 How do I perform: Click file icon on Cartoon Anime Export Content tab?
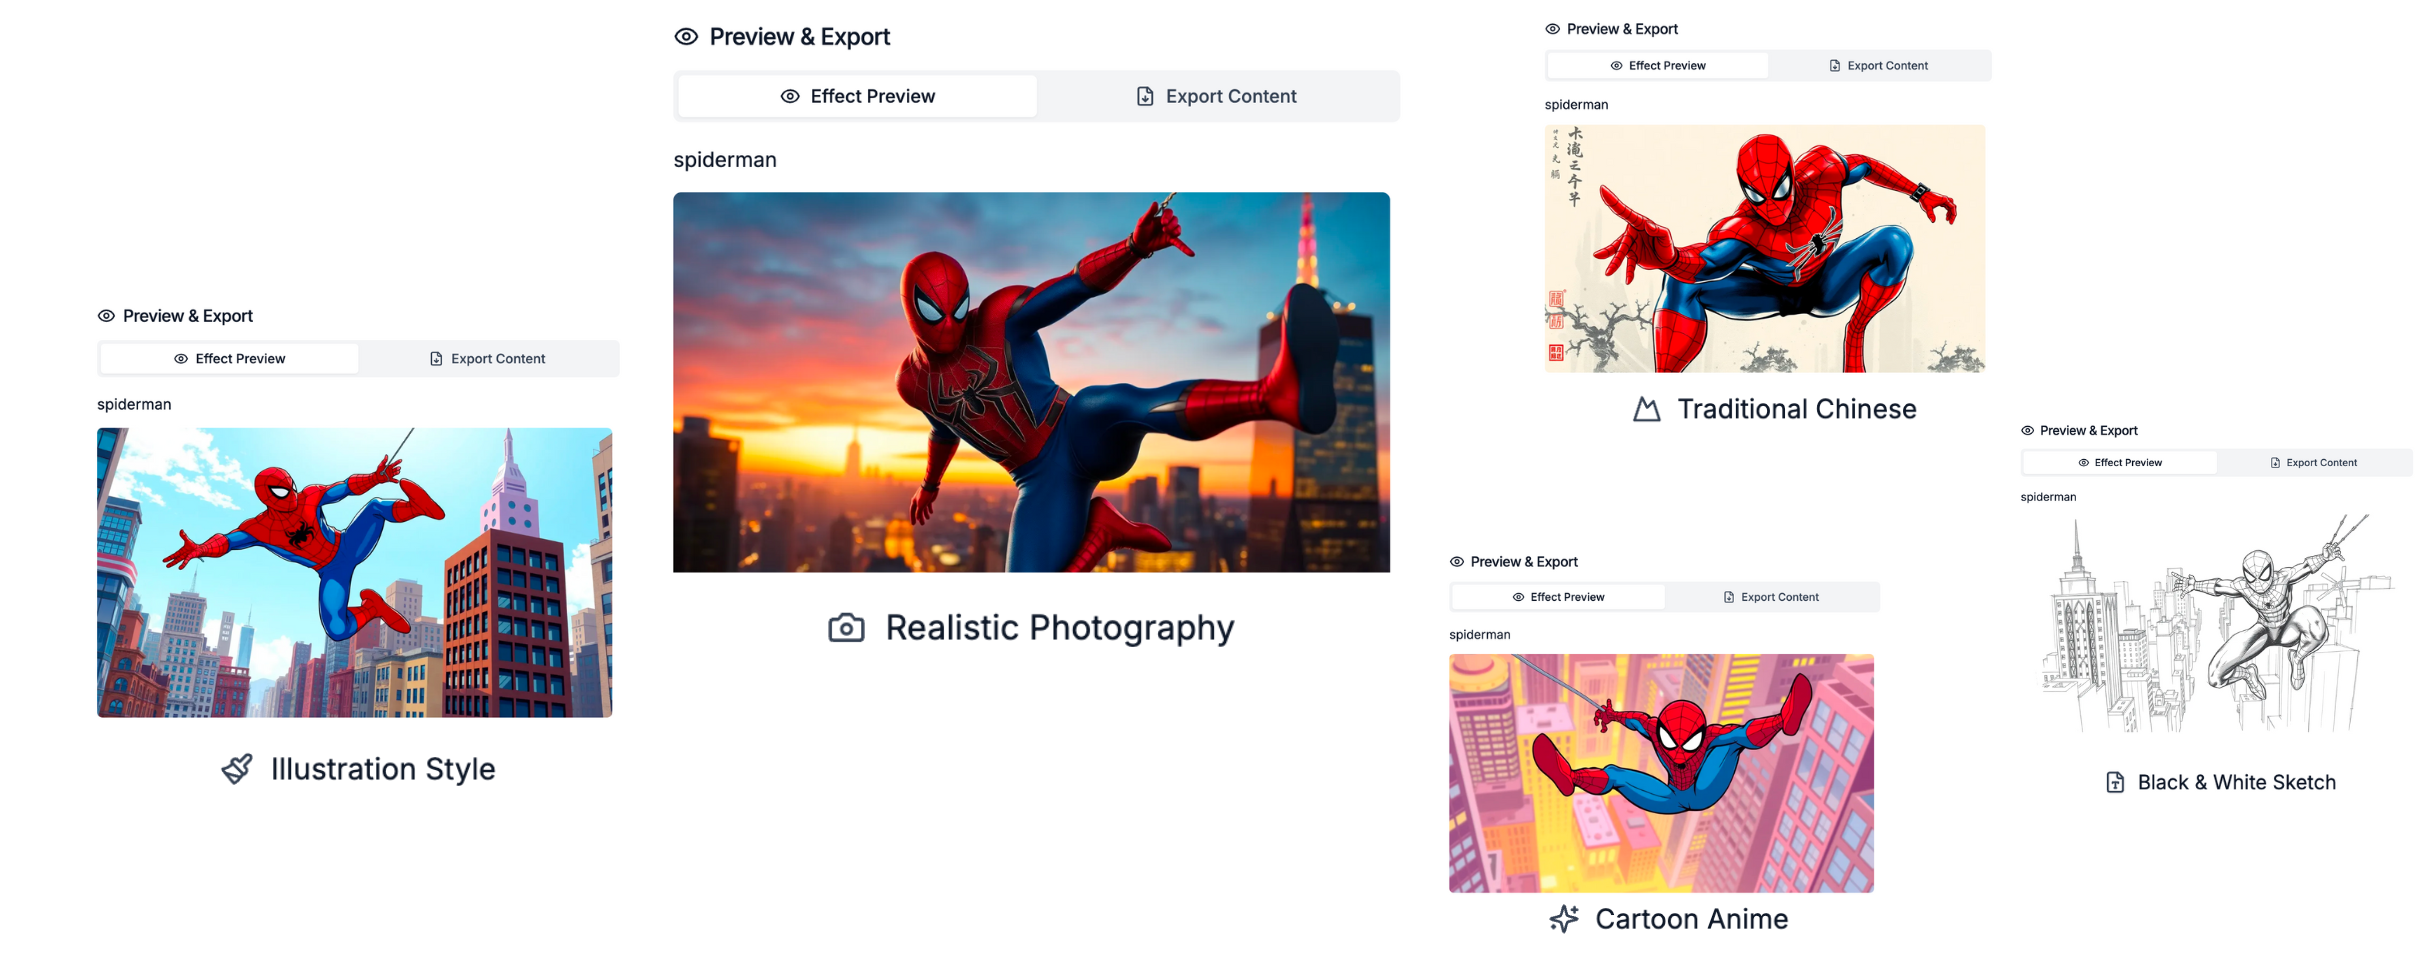[1729, 597]
